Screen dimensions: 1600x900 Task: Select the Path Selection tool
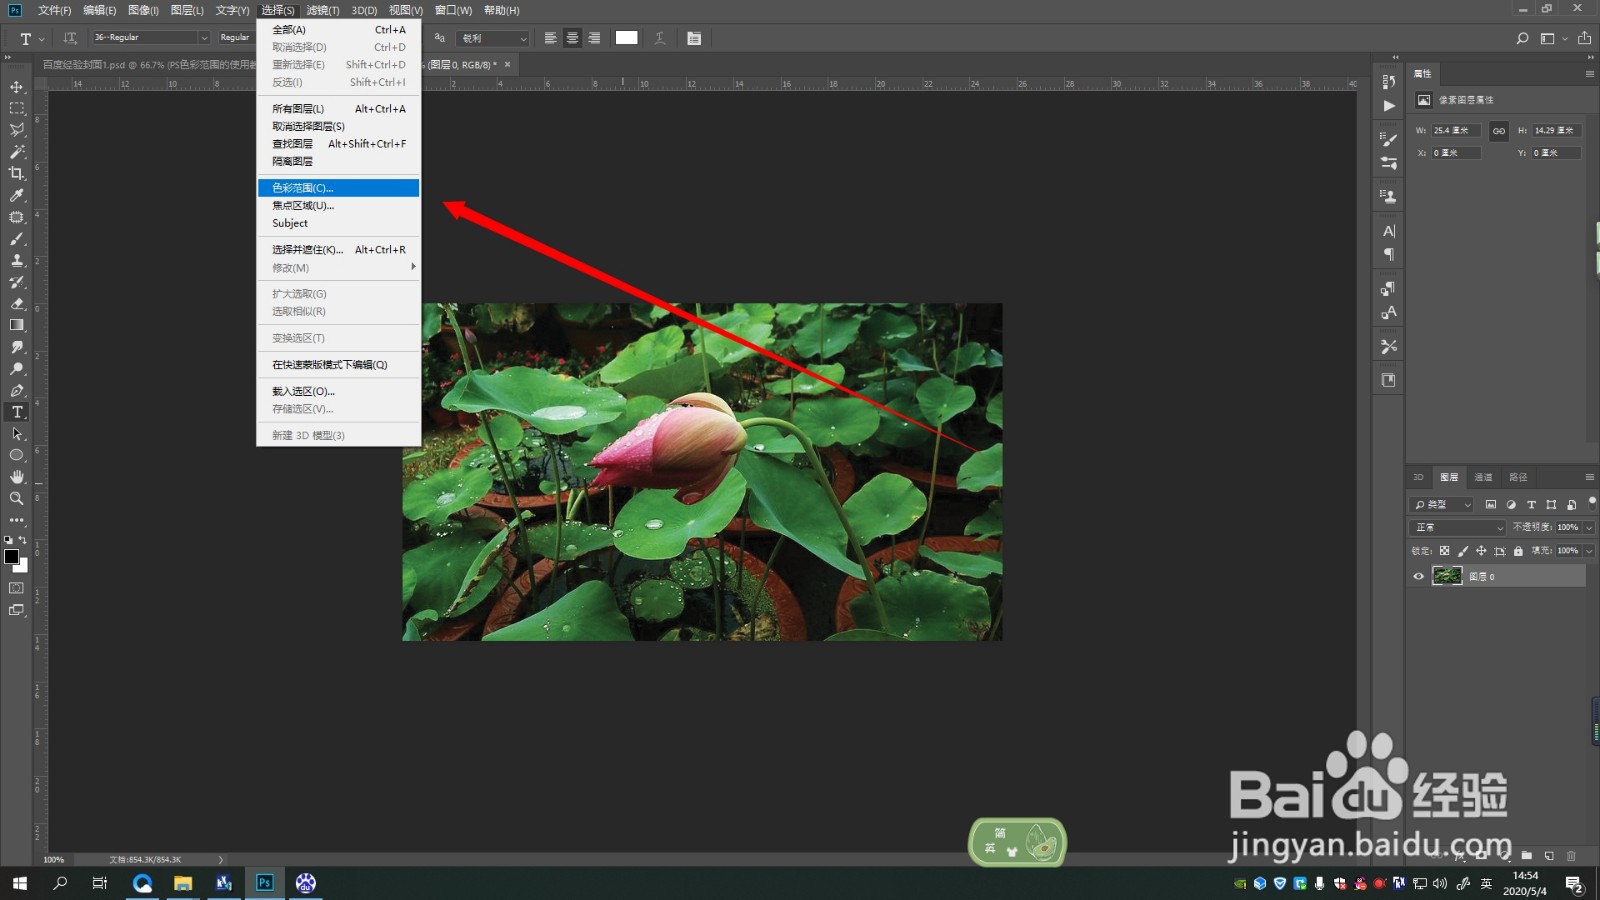click(x=17, y=434)
